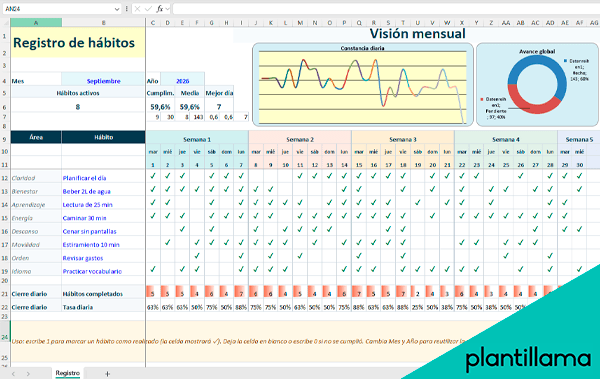The image size is (600, 379).
Task: Confirm entry with the formula bar checkmark
Action: click(x=148, y=8)
